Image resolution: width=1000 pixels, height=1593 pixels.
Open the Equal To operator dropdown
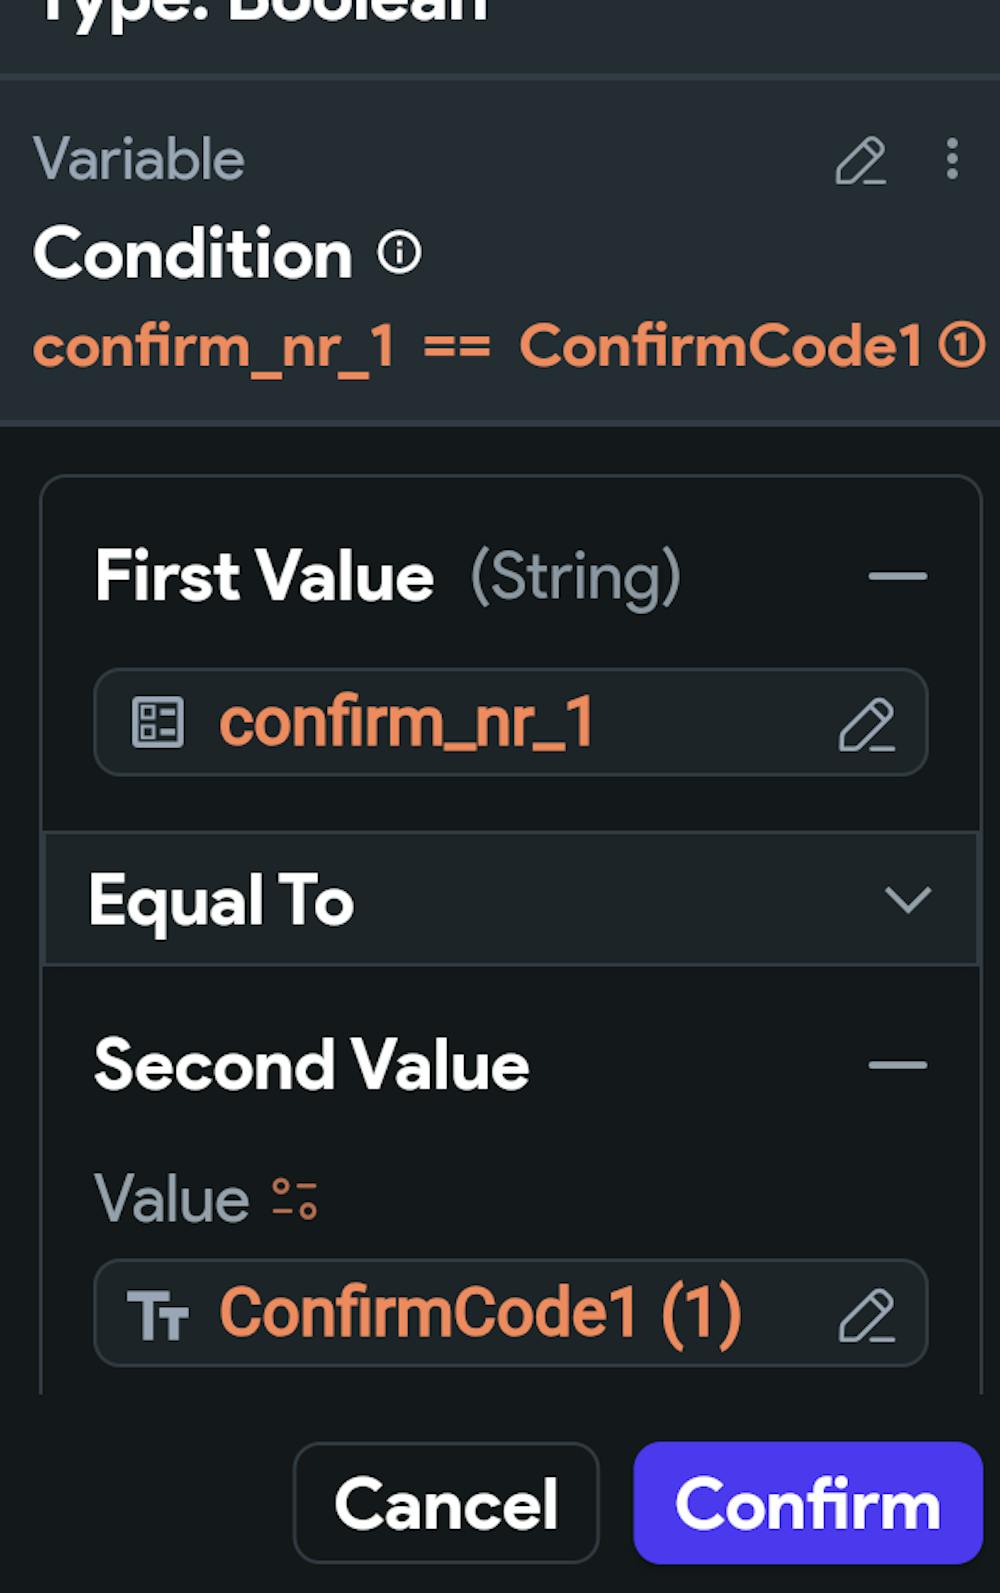coord(510,899)
